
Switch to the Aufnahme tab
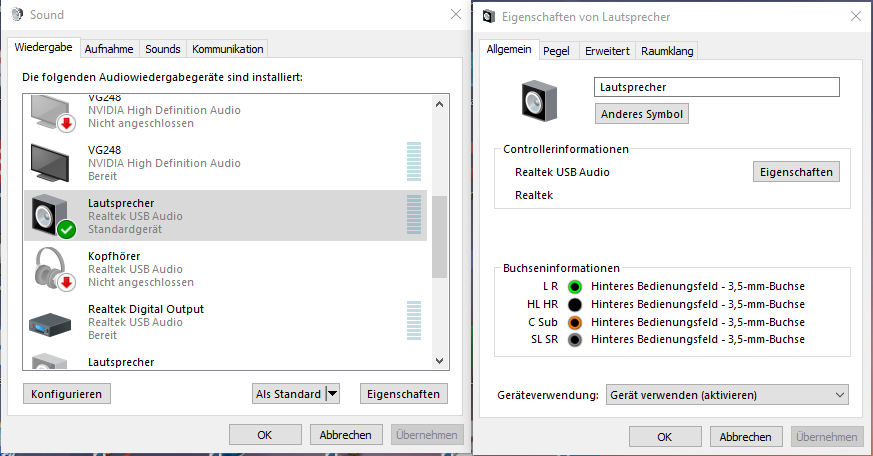pos(109,49)
